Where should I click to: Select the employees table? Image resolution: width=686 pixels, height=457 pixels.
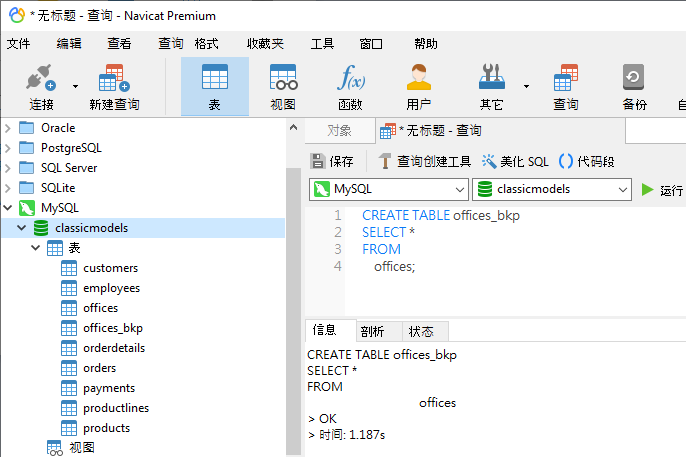click(x=112, y=288)
